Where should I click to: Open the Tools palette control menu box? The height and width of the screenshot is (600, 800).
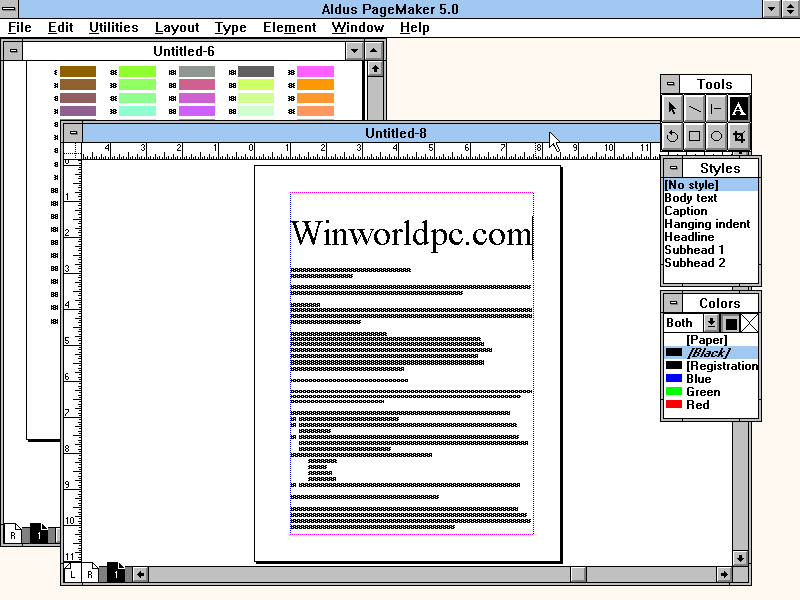pyautogui.click(x=671, y=84)
